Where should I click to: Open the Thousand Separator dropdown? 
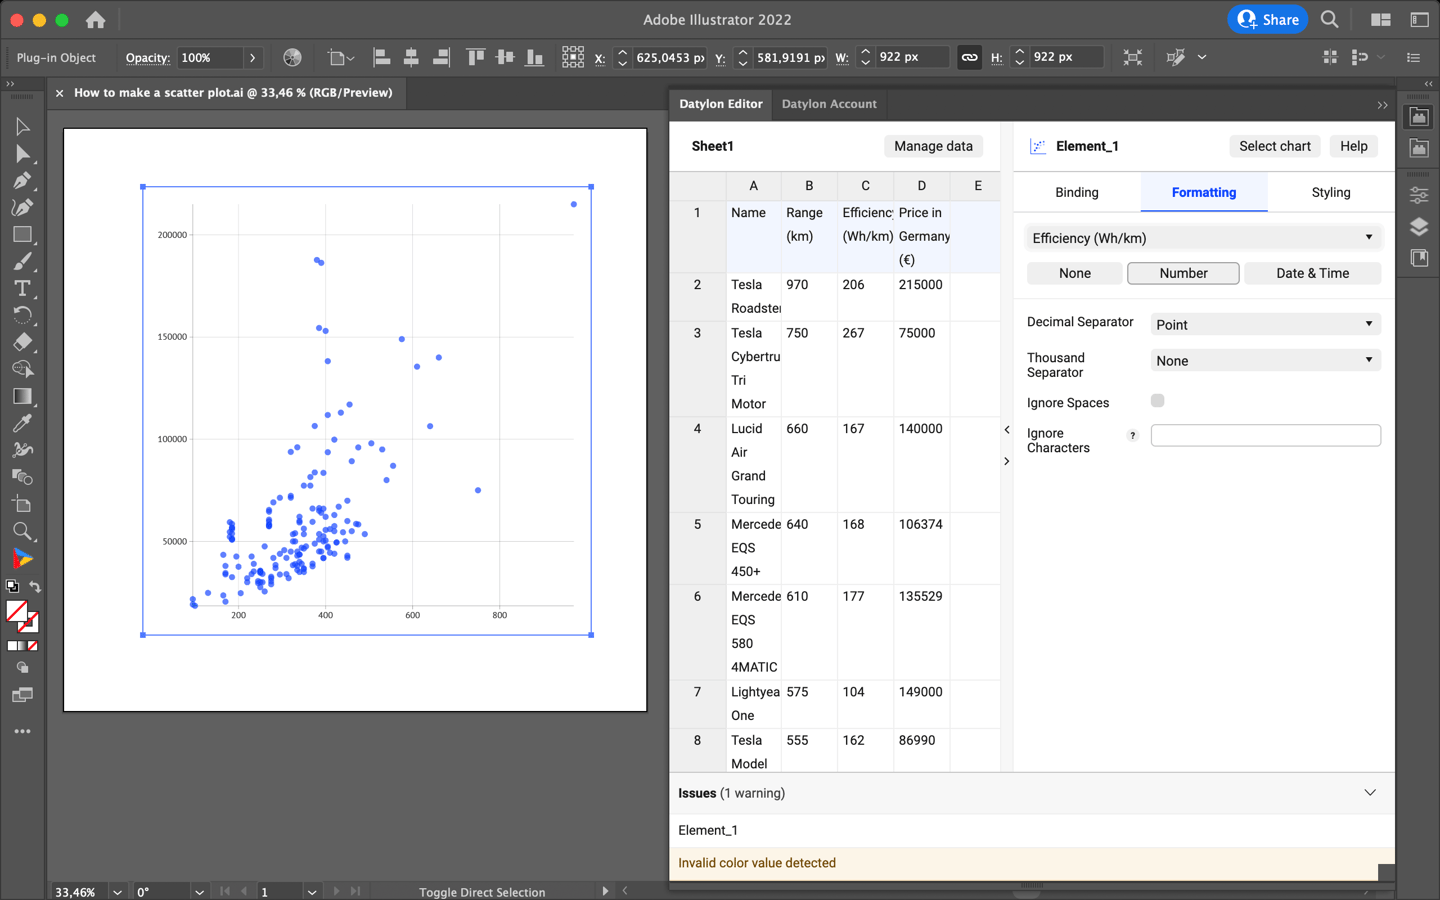[1265, 360]
